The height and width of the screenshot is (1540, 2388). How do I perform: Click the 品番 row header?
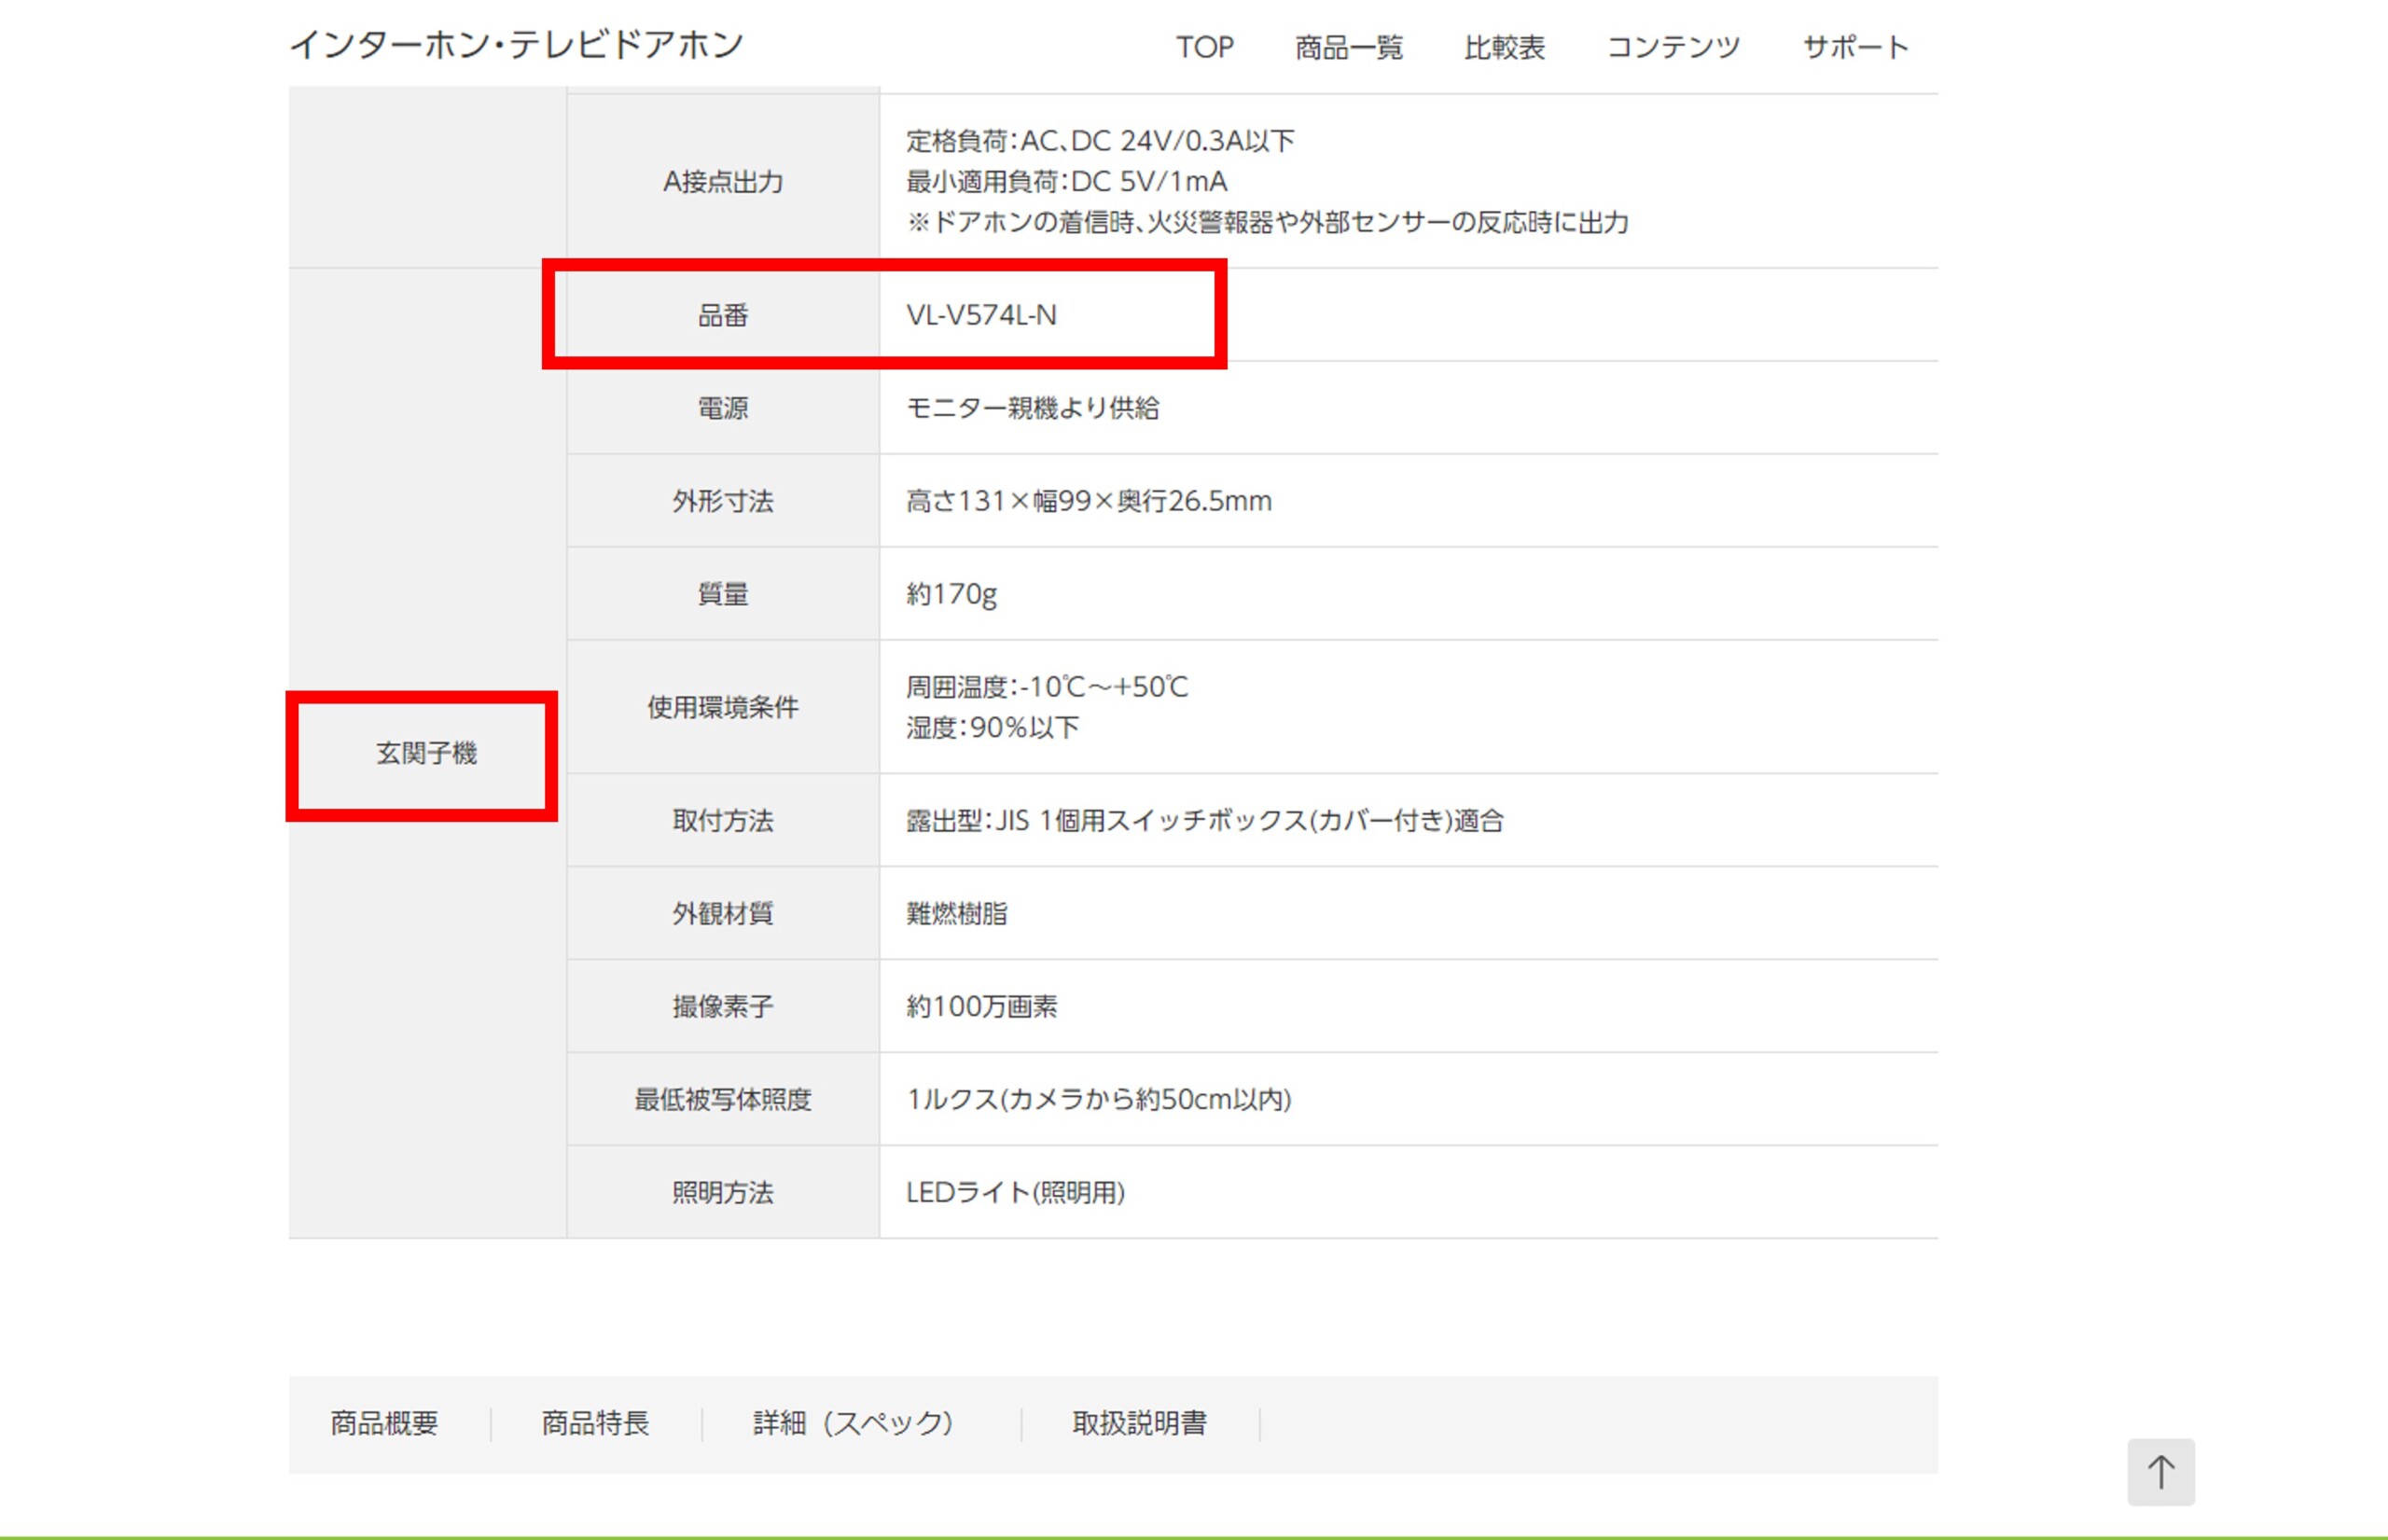click(x=723, y=315)
